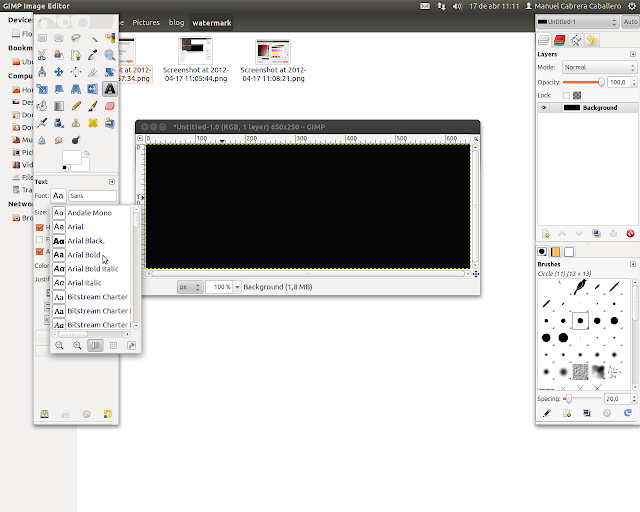Choose Andale Mono from font list

click(91, 213)
